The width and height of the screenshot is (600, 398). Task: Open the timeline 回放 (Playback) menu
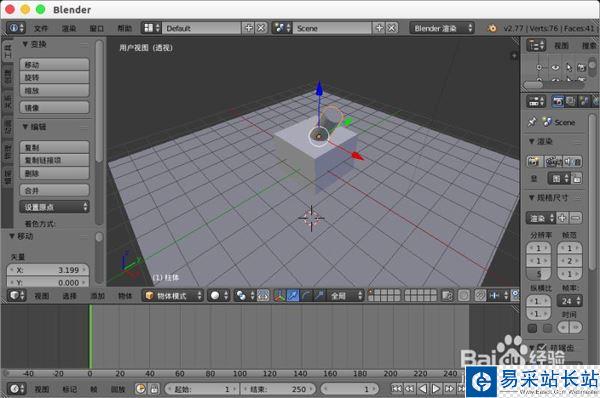click(118, 389)
